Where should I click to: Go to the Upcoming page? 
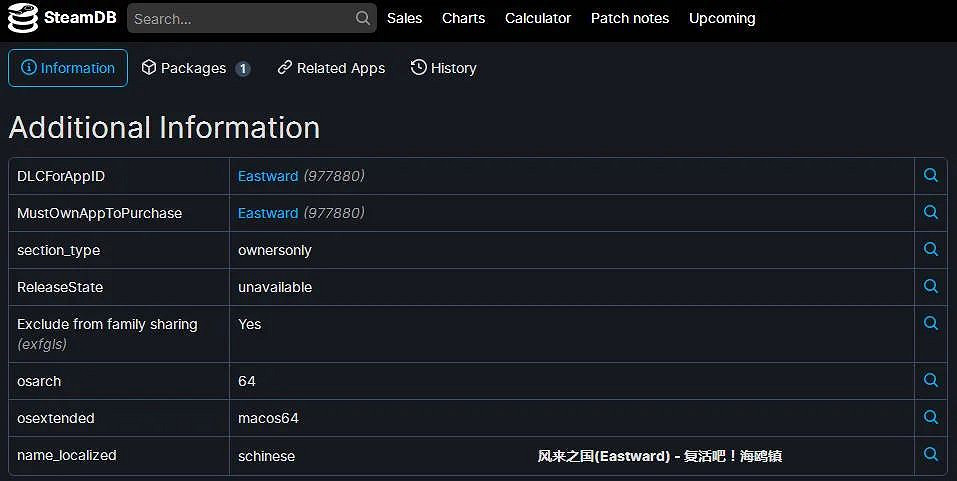point(722,18)
